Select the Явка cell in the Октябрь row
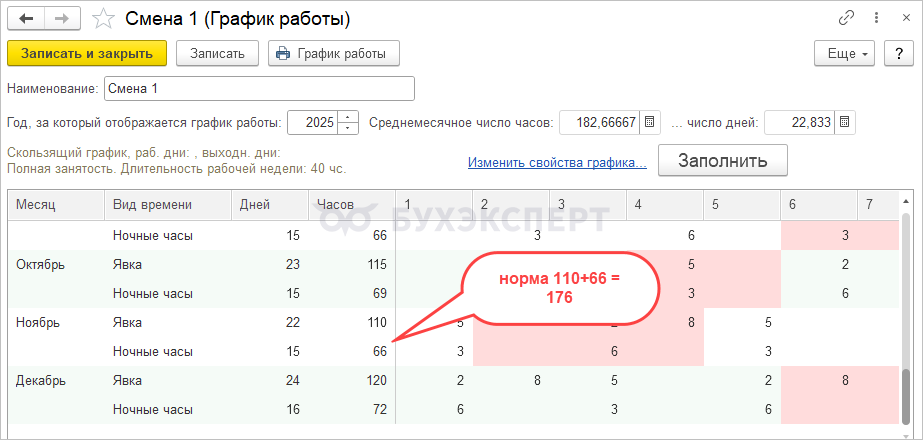The image size is (923, 440). 168,264
